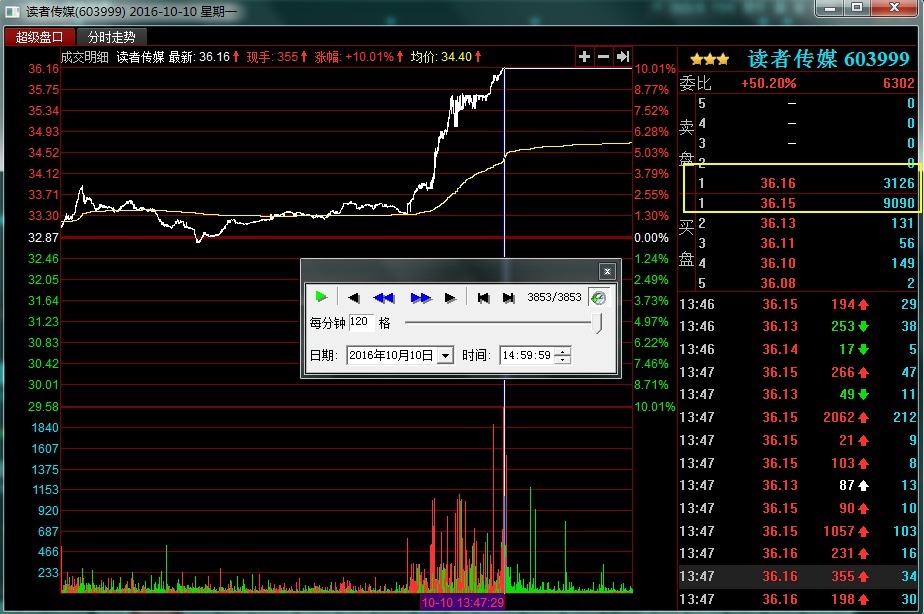The height and width of the screenshot is (614, 924).
Task: Click the 每分钟 speed input field
Action: [x=361, y=323]
